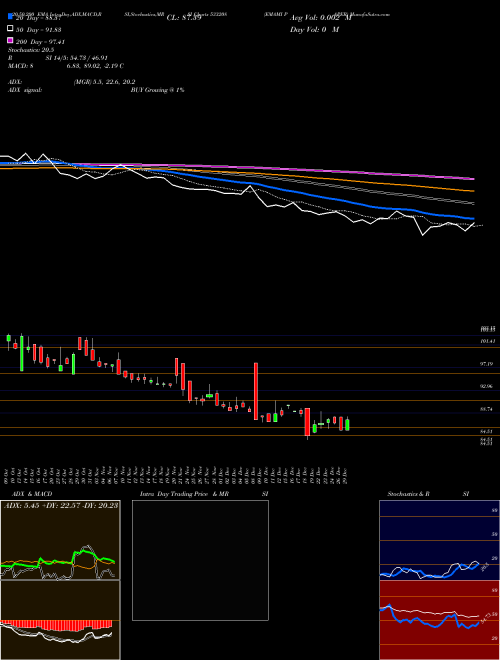Click the 'BUY Growing @ 1%' signal text

157,90
